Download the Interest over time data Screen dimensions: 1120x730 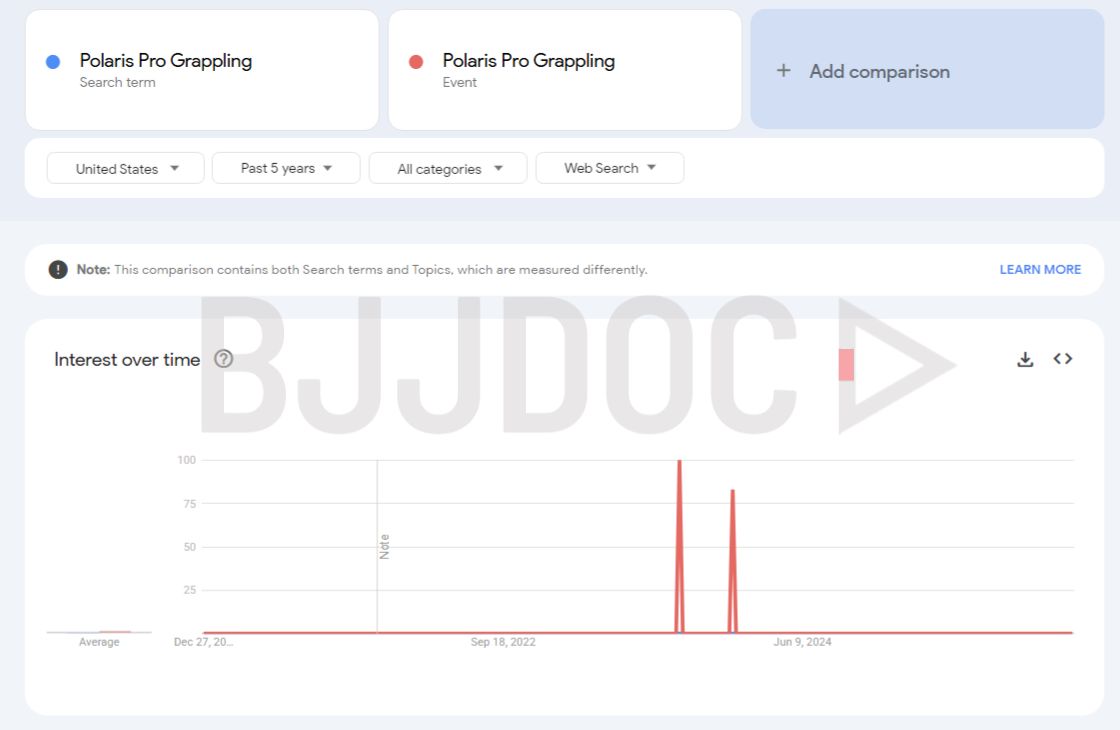click(x=1025, y=359)
